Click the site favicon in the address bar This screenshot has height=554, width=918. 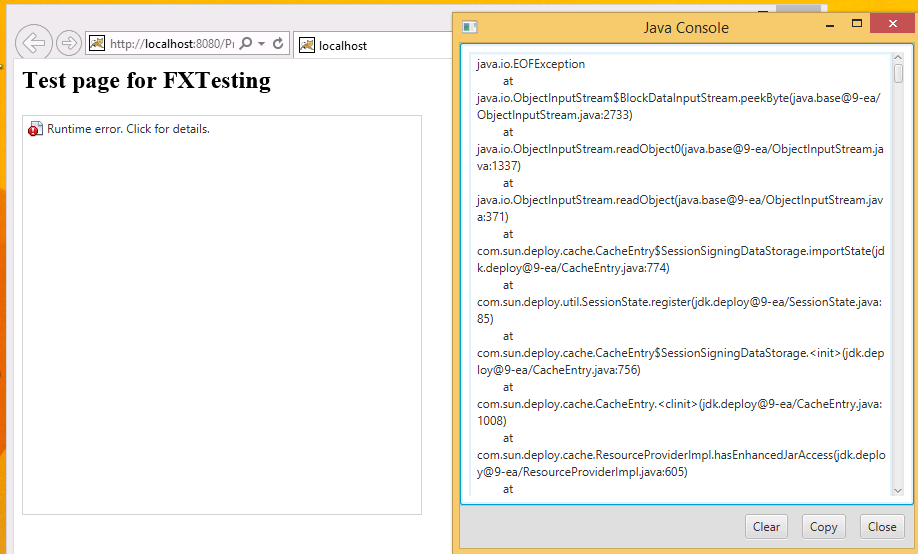tap(97, 43)
